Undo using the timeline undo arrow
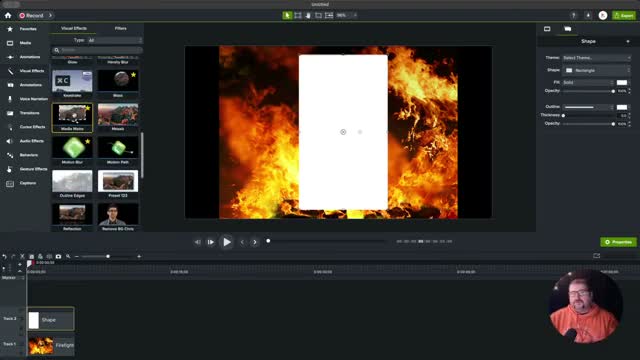The image size is (640, 360). point(4,256)
